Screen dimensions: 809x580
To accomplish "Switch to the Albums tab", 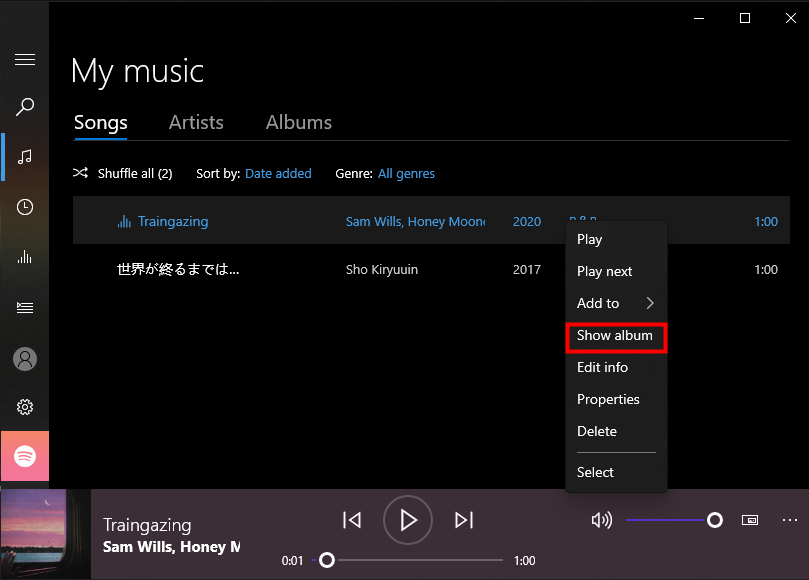I will tap(299, 123).
